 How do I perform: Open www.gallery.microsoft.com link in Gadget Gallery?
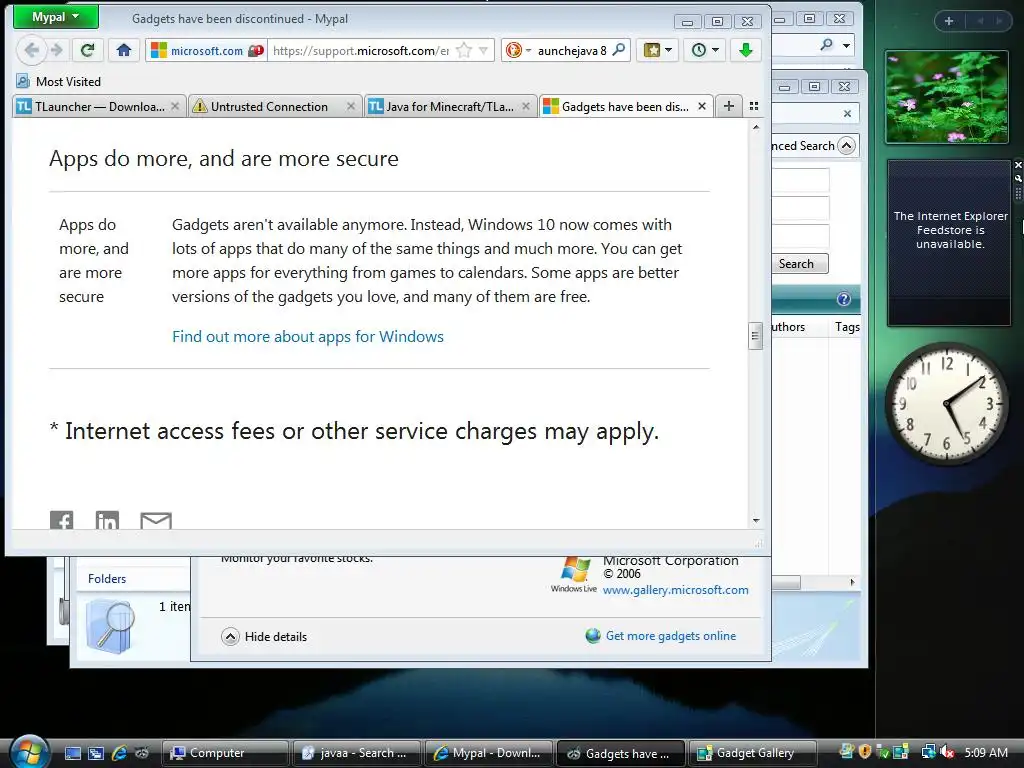pyautogui.click(x=675, y=590)
